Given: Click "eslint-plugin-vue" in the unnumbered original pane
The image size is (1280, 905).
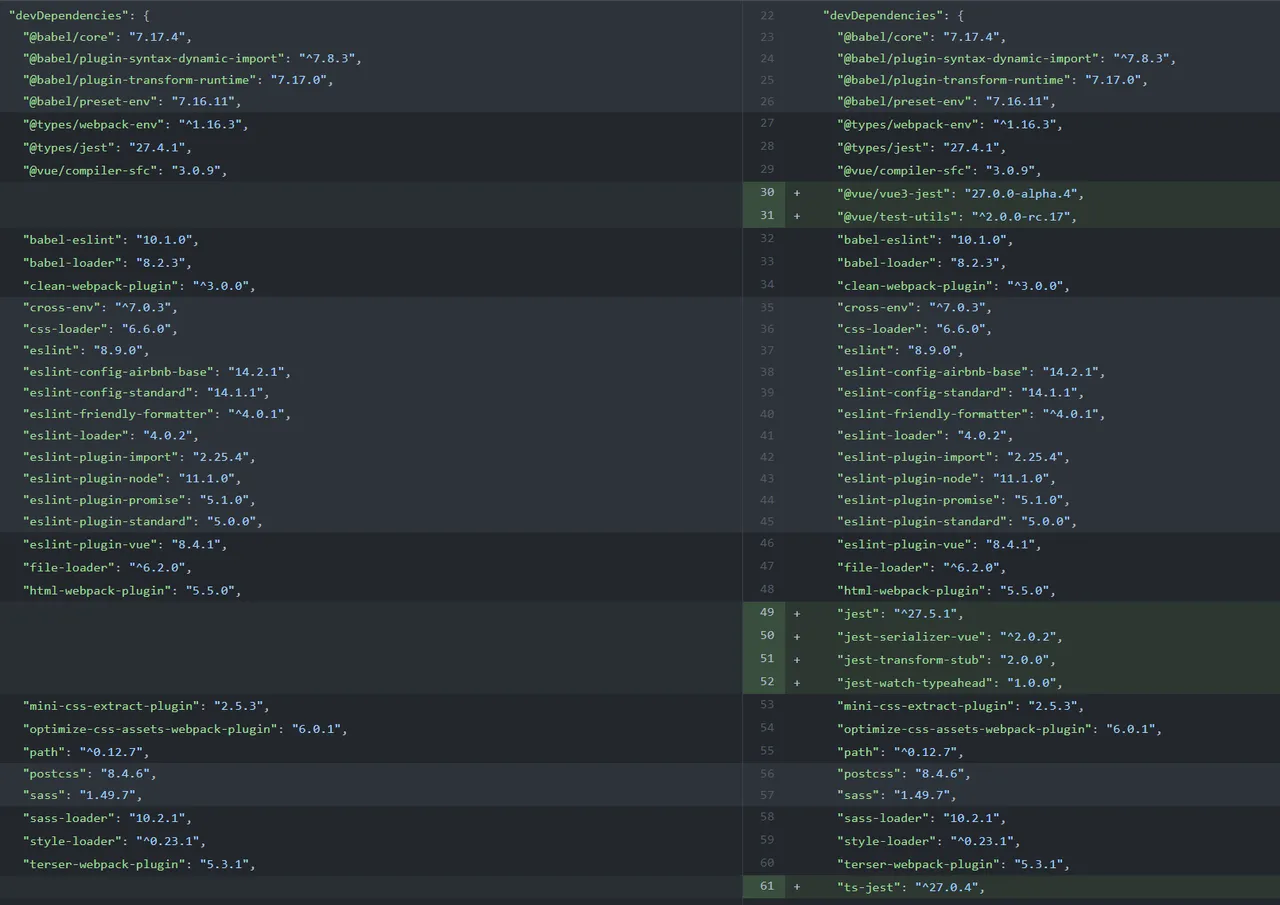Looking at the screenshot, I should pyautogui.click(x=90, y=544).
